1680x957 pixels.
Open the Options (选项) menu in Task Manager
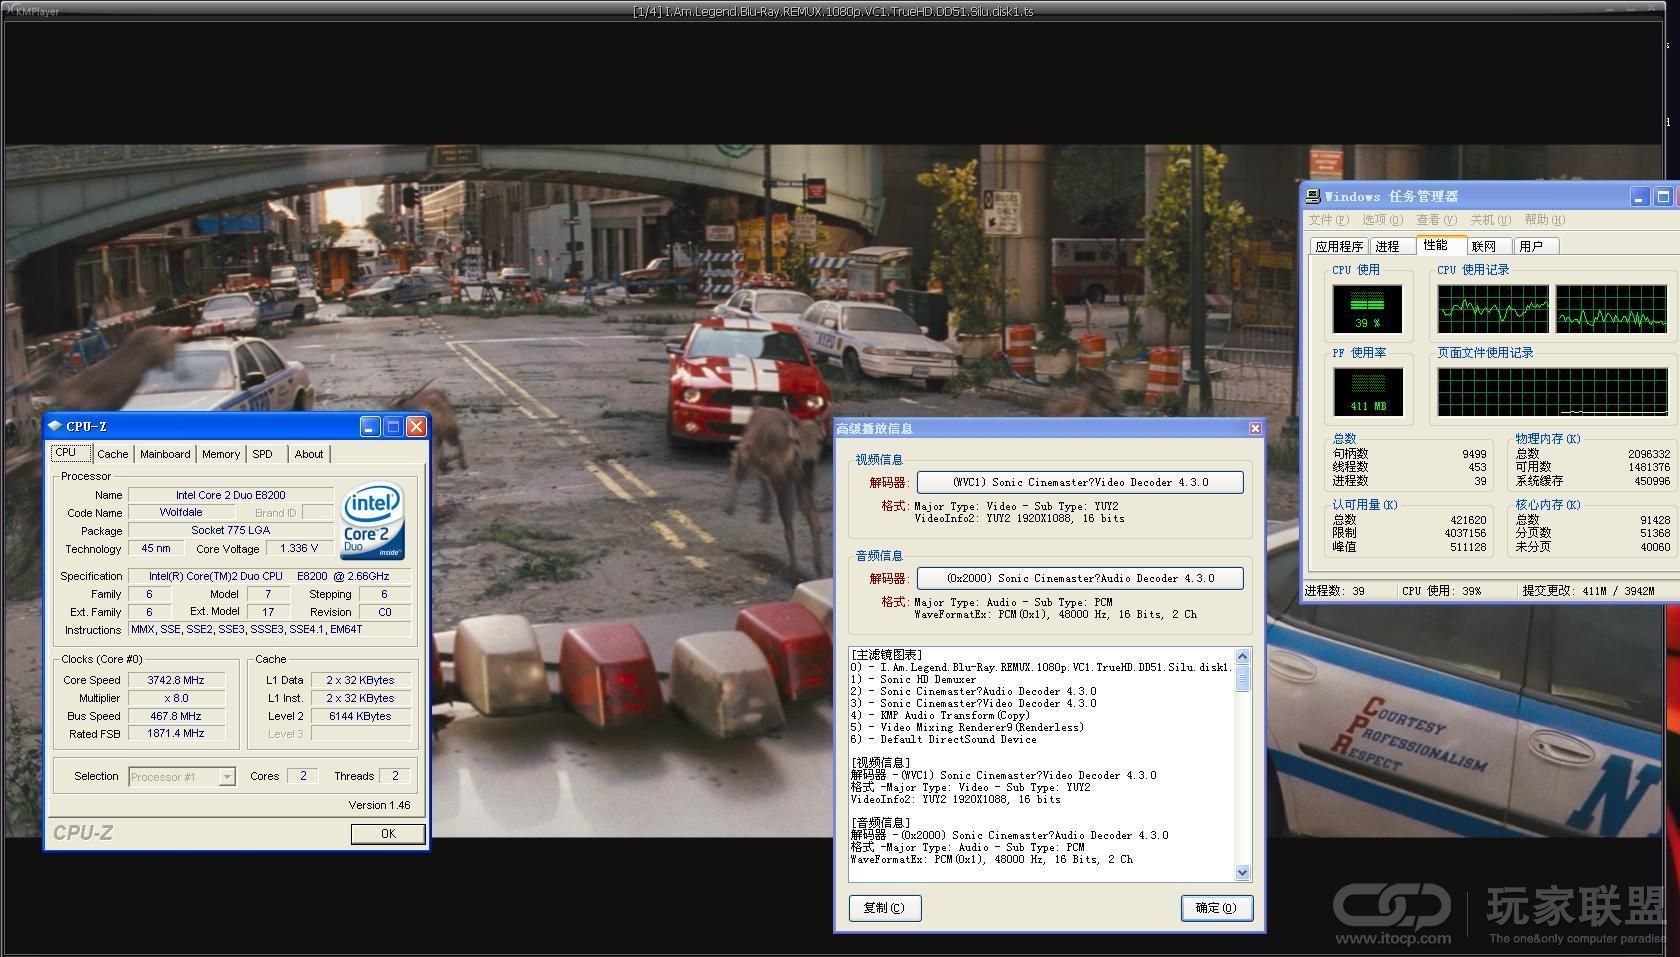tap(1382, 220)
